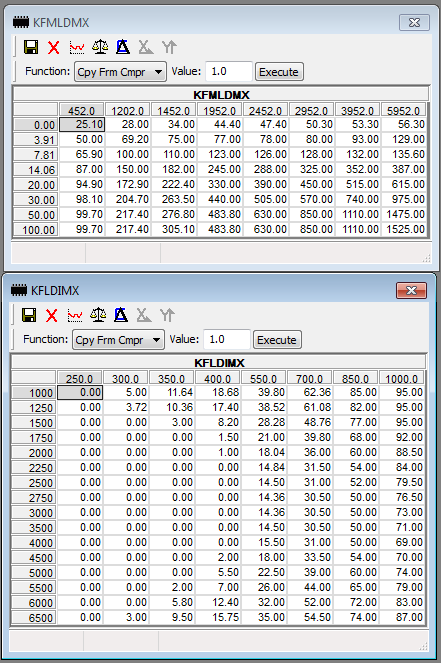This screenshot has width=441, height=663.
Task: Open Function dropdown in KFMLDMX window
Action: tap(120, 72)
